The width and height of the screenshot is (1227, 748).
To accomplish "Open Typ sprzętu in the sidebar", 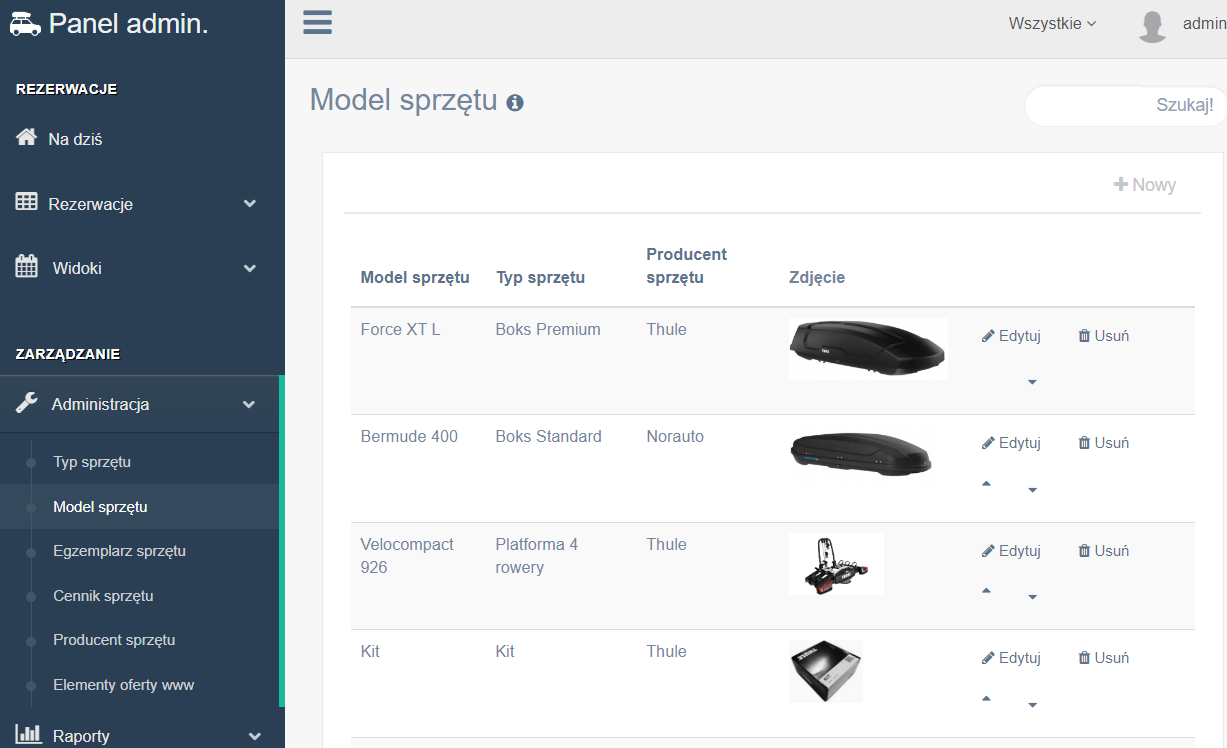I will point(92,462).
